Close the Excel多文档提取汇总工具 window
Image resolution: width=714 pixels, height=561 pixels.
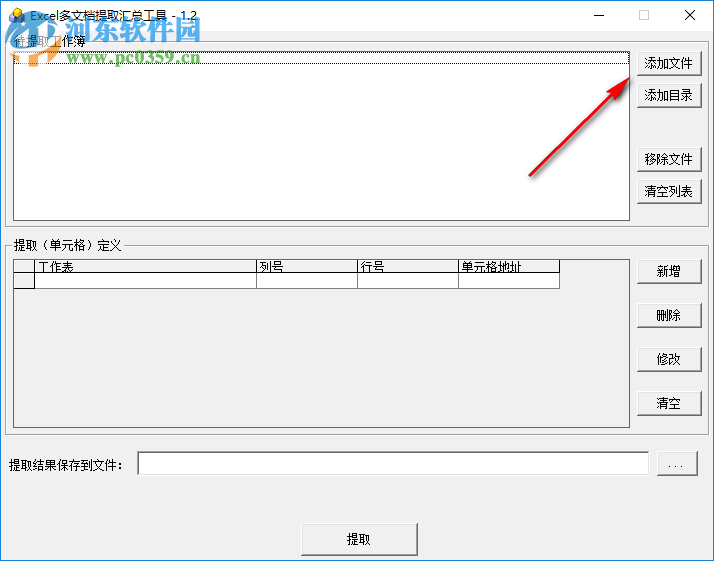pos(689,15)
